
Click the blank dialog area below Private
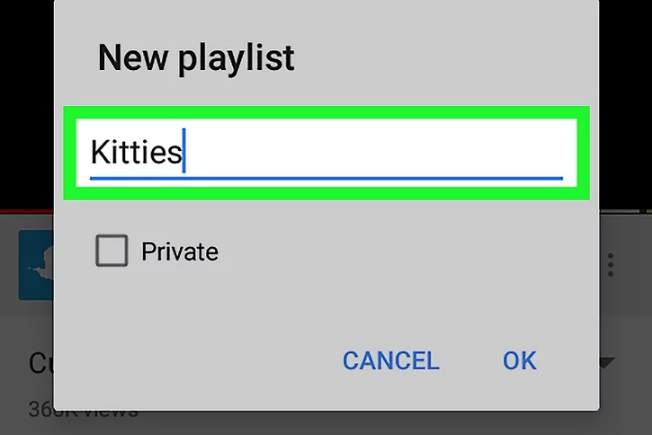point(326,306)
